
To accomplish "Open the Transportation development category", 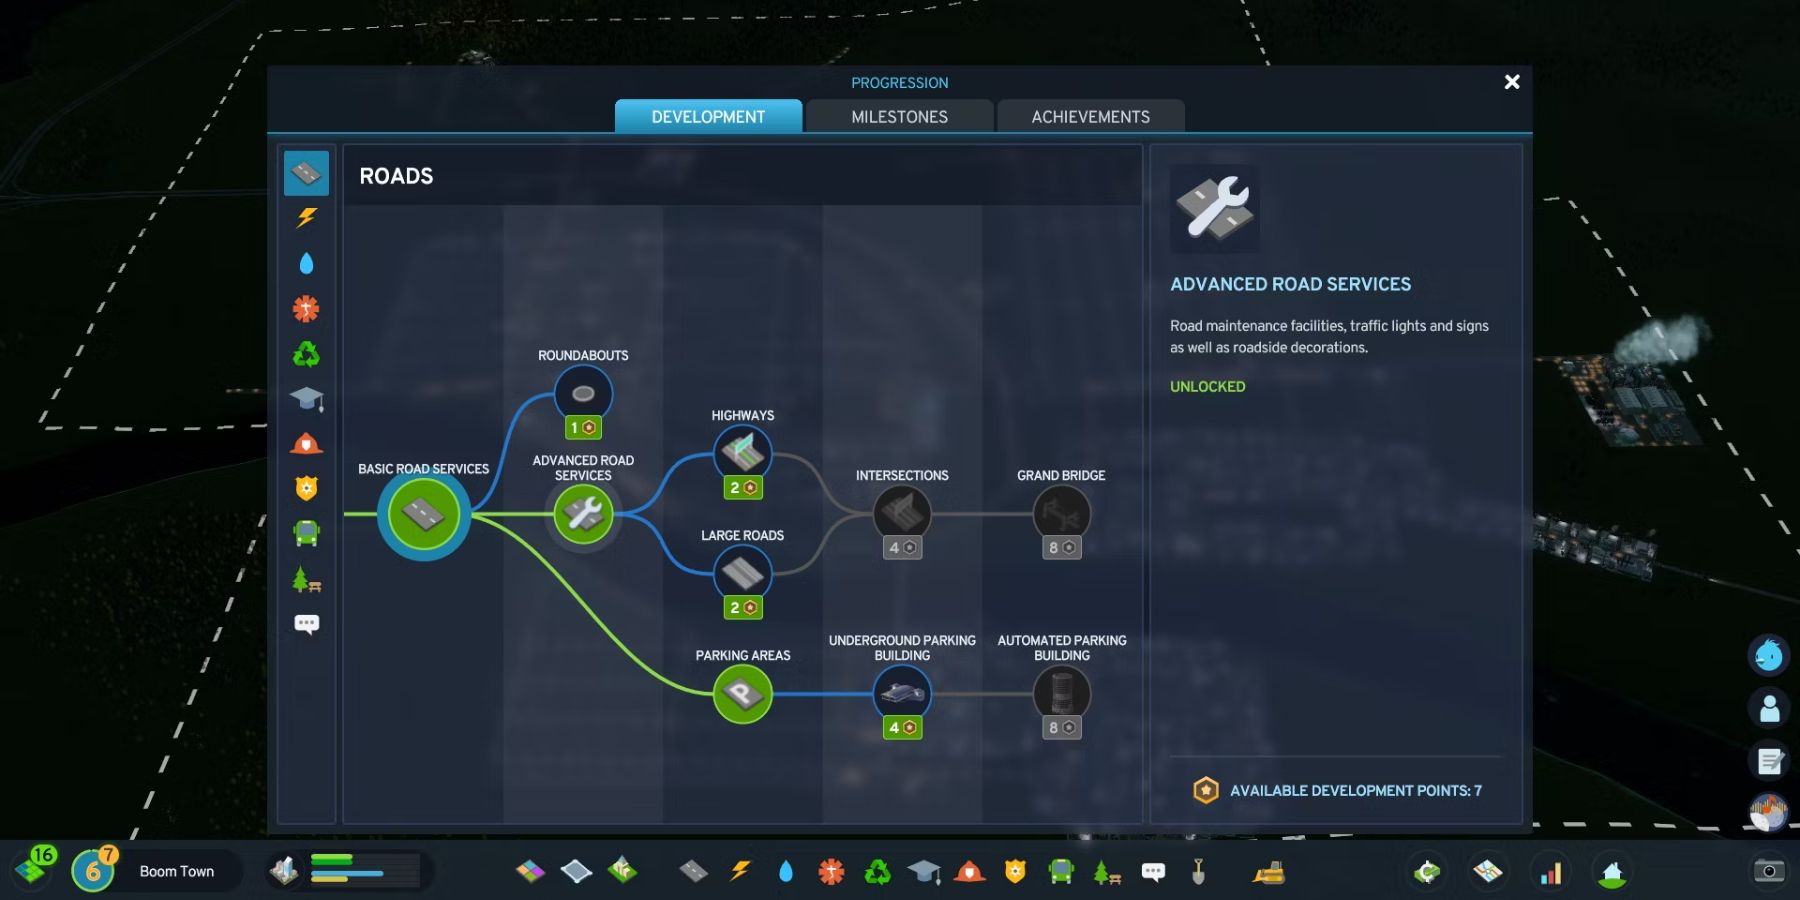I will point(308,533).
